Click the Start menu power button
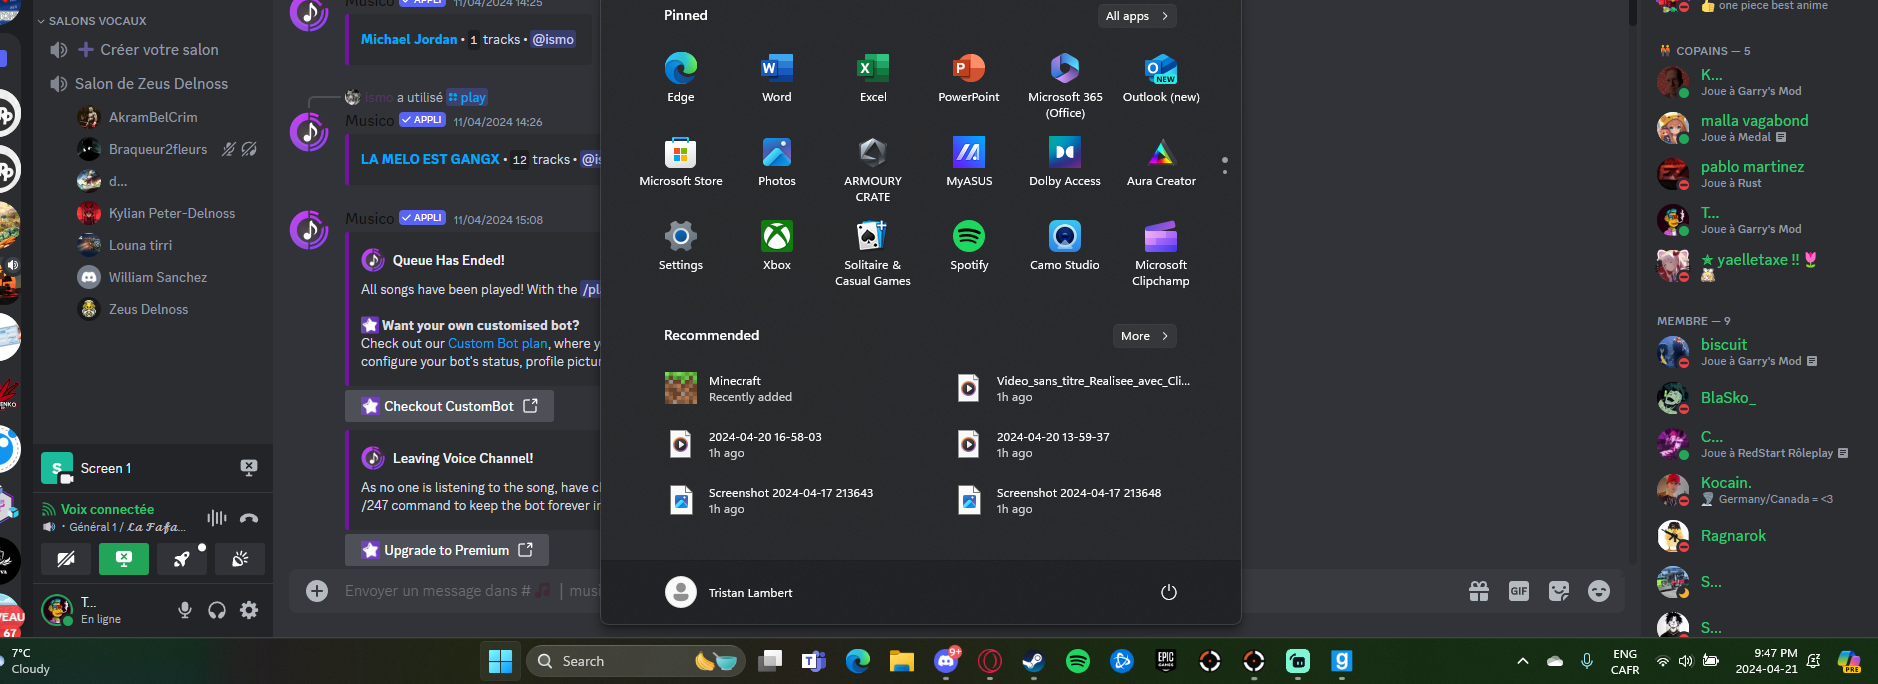 point(1168,592)
